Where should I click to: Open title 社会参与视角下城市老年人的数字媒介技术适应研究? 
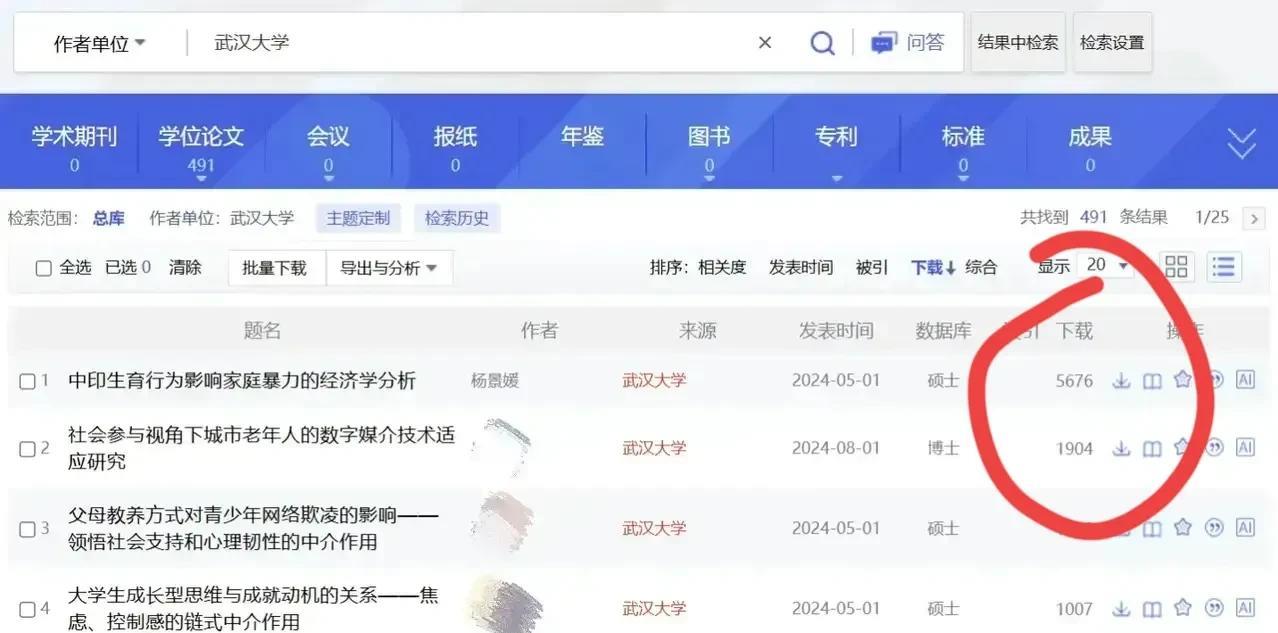[261, 448]
